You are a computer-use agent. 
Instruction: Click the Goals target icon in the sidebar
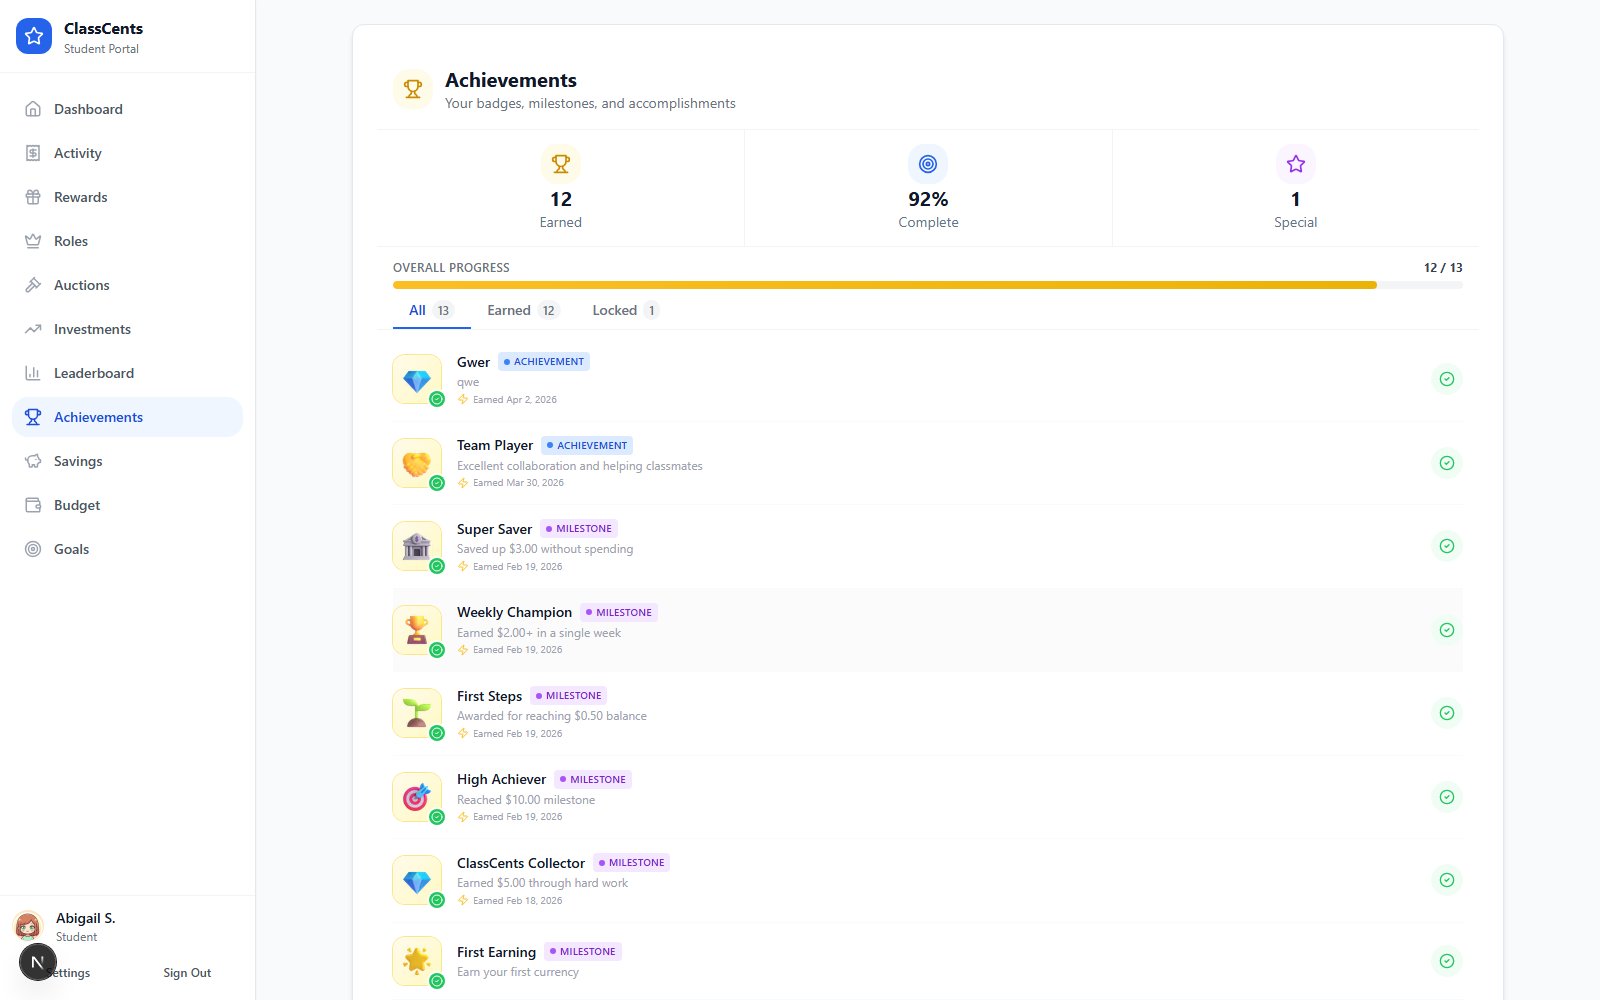33,549
